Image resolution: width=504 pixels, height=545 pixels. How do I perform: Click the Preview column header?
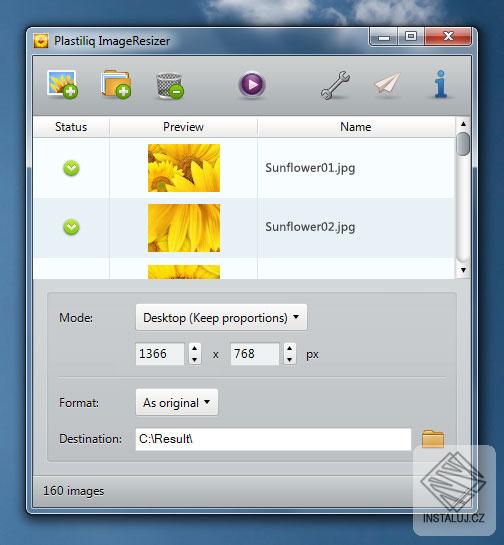point(184,127)
